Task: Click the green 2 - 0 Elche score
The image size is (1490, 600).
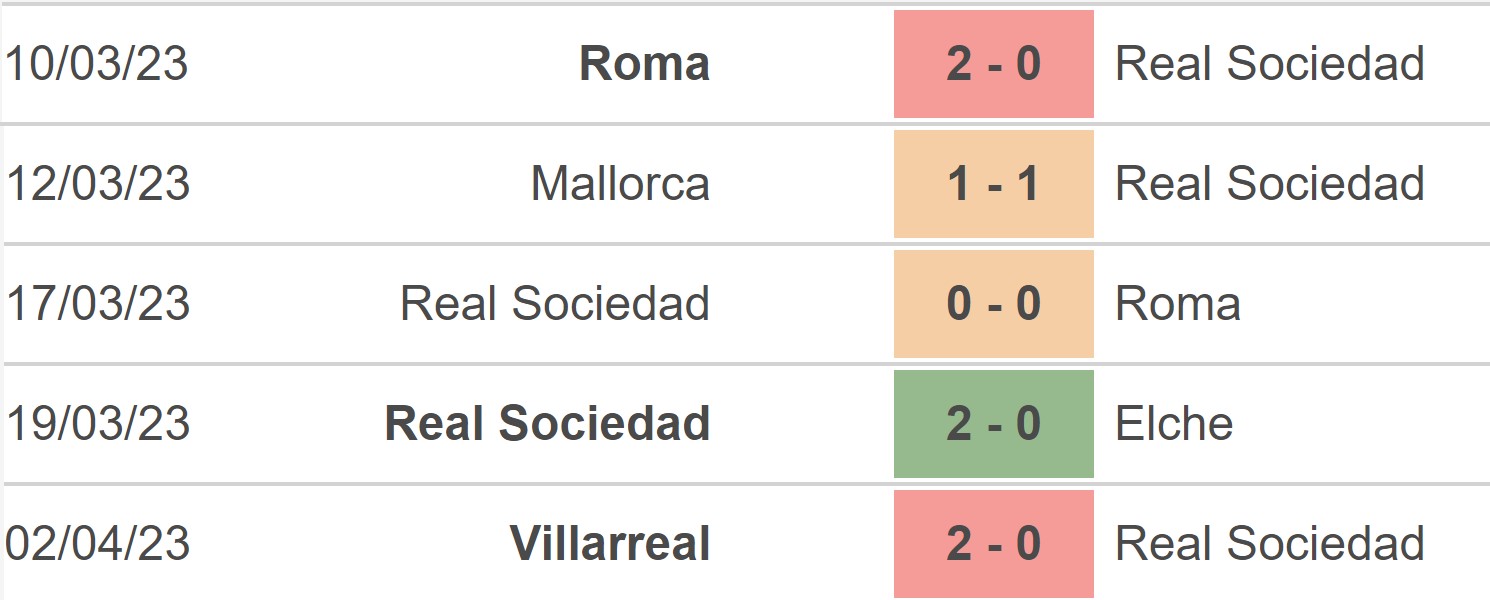Action: click(x=993, y=424)
